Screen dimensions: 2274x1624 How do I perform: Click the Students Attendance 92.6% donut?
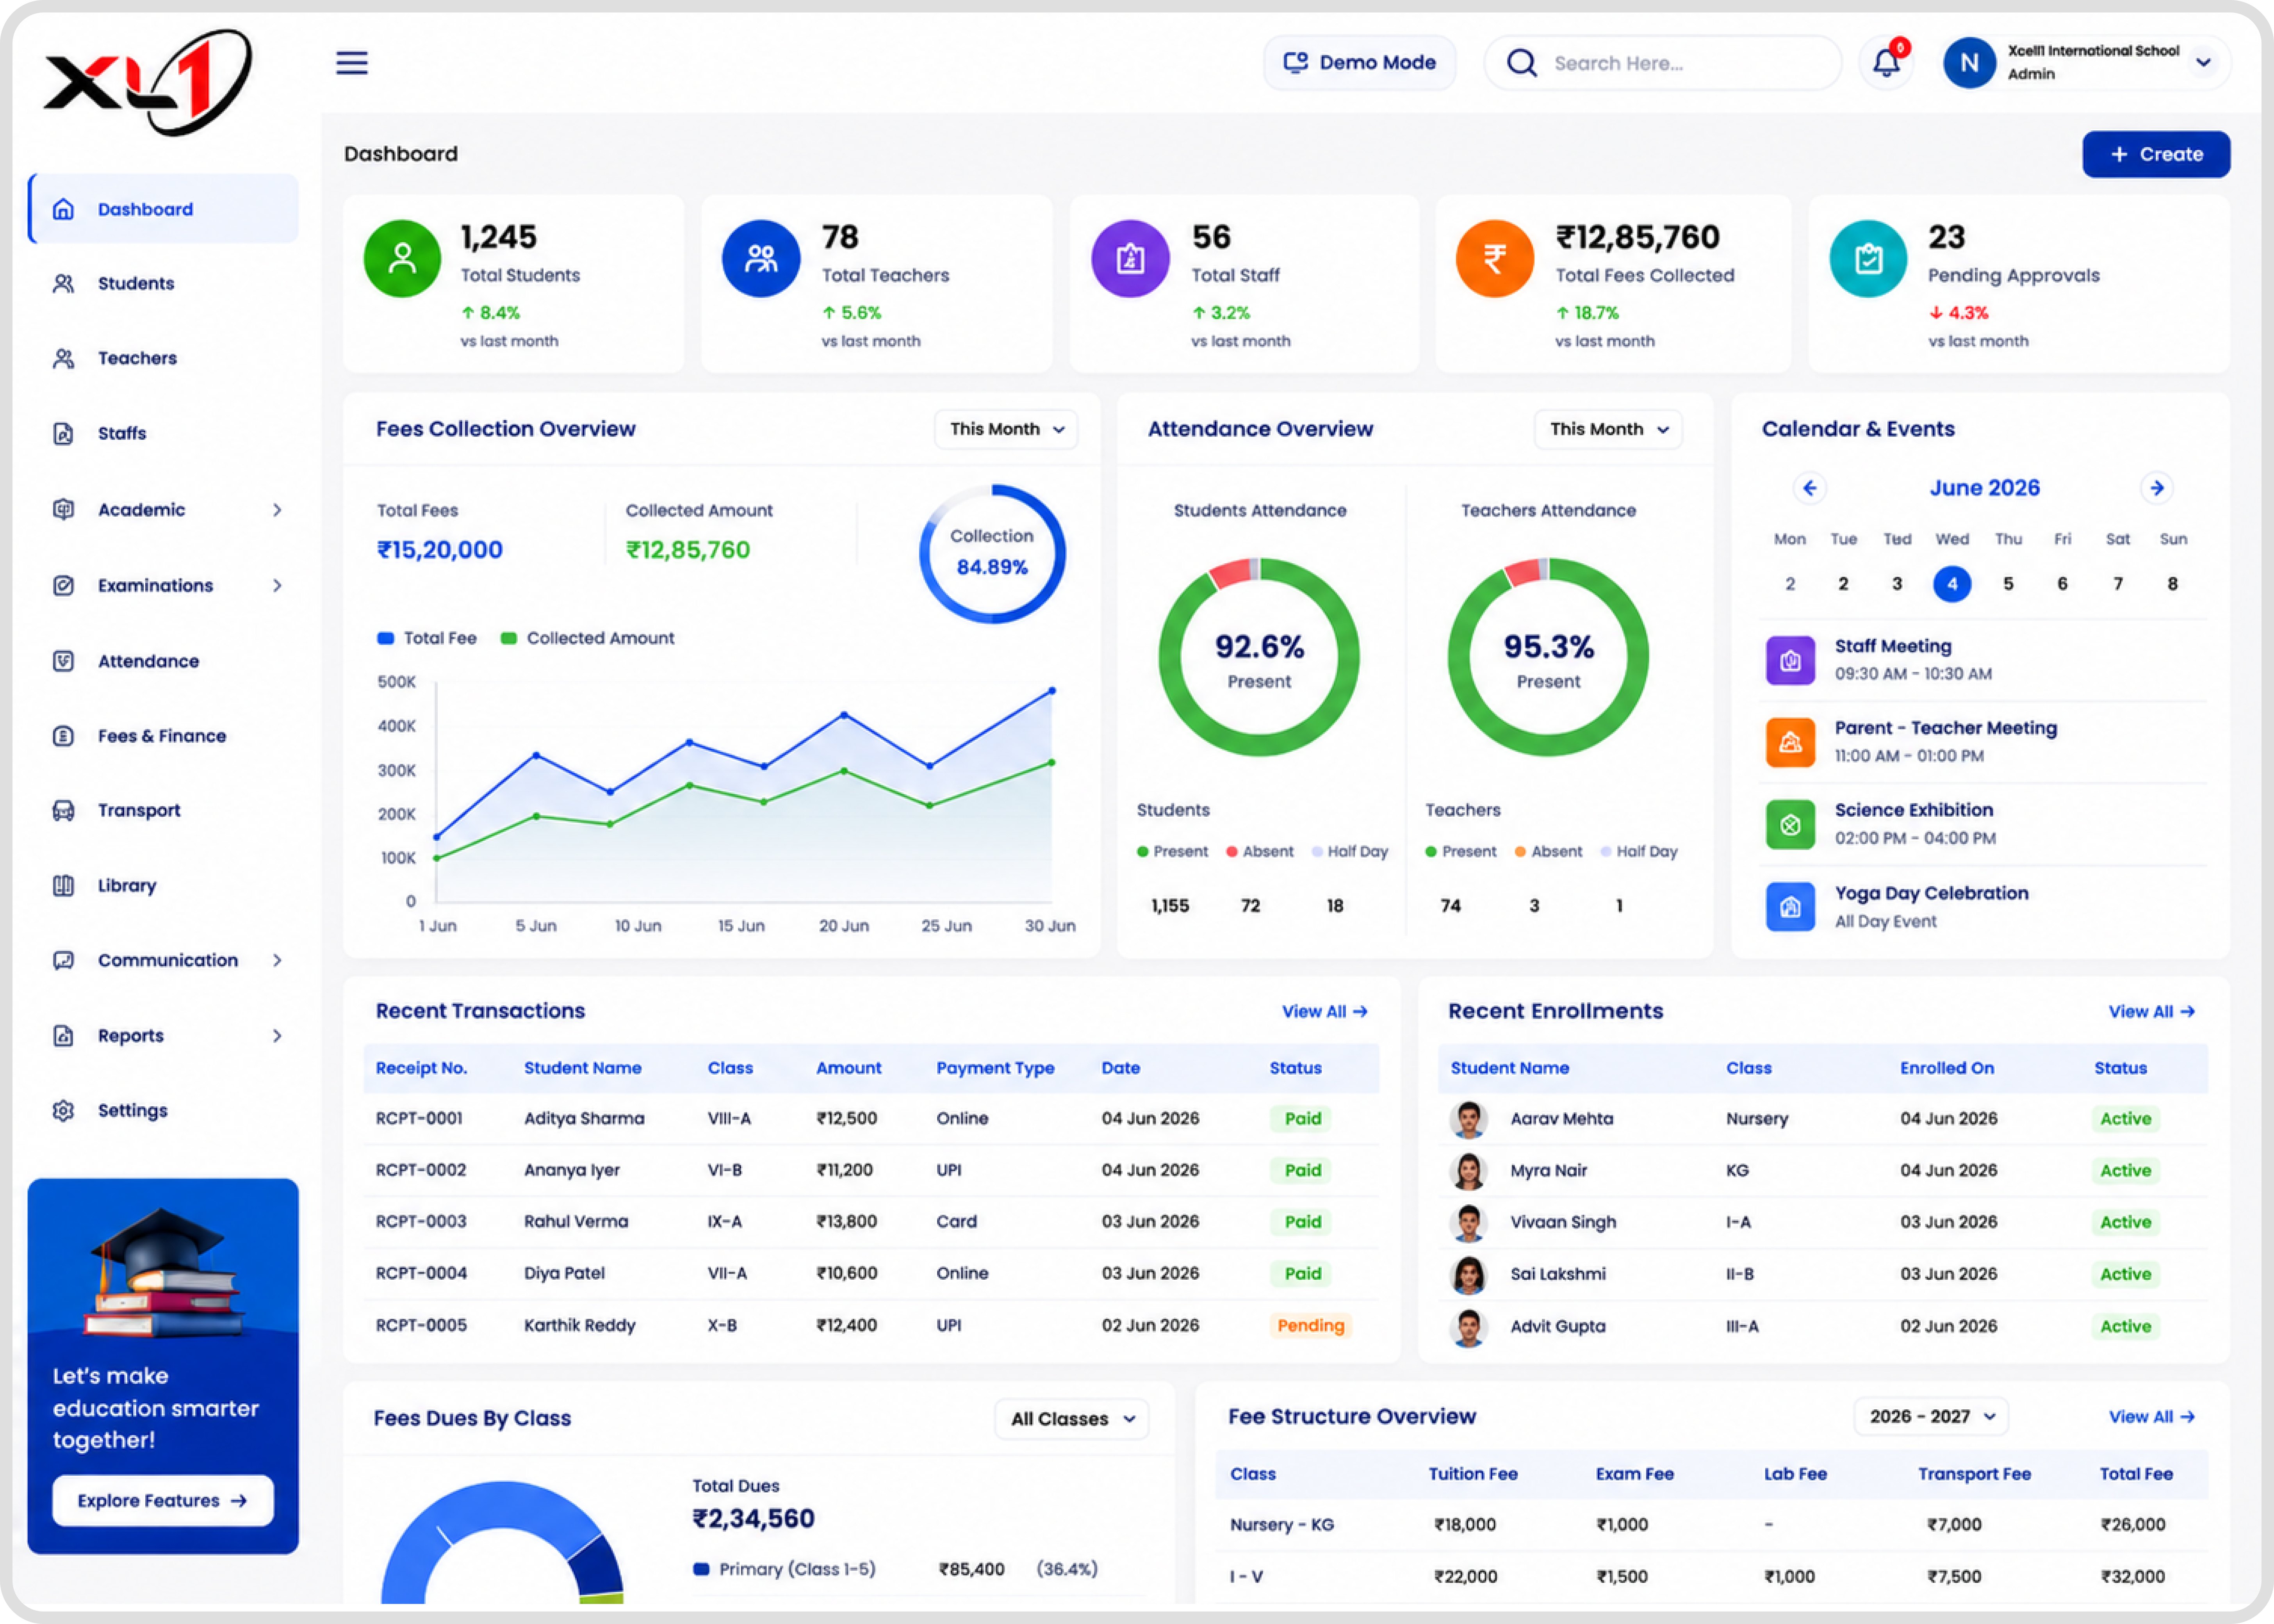1259,657
